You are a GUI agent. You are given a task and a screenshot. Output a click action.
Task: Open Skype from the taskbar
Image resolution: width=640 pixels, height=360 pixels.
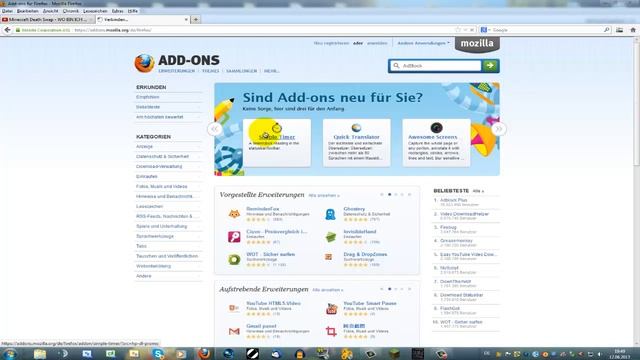(x=158, y=354)
